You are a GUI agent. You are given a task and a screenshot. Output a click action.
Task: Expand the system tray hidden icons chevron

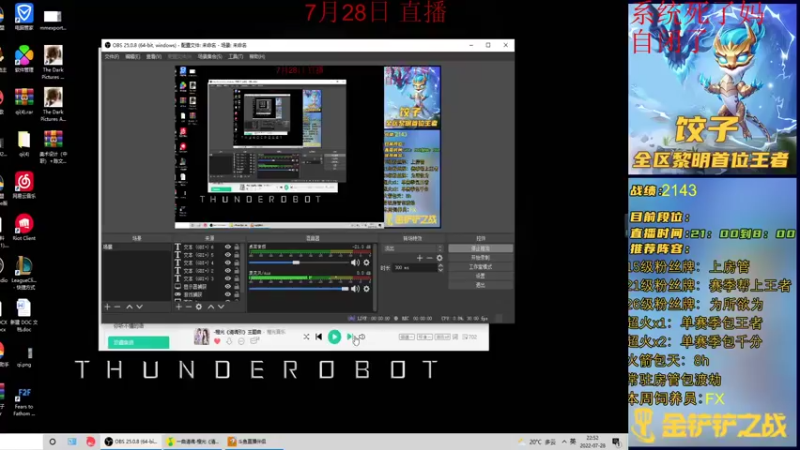tap(564, 442)
